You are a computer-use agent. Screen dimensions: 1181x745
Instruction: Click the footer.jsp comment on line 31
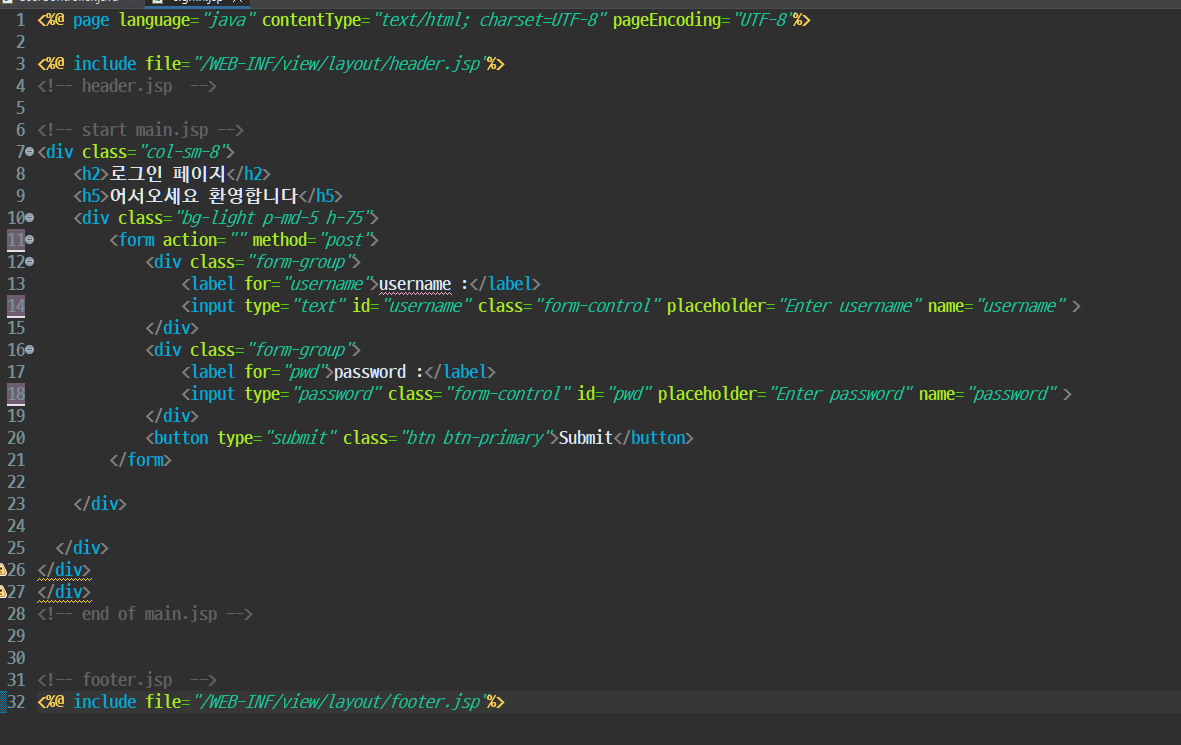[127, 680]
